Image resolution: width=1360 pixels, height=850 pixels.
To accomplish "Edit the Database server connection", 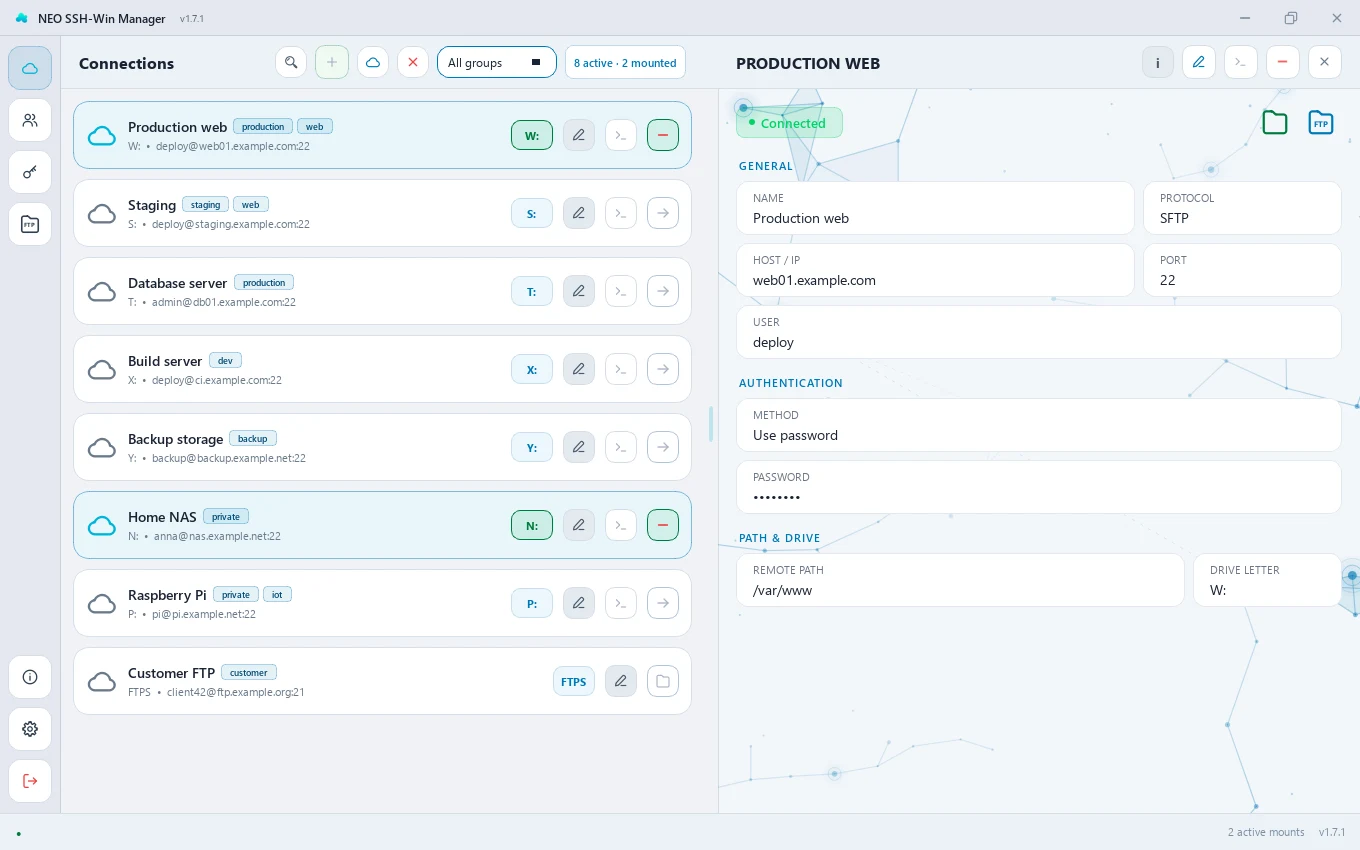I will click(579, 291).
